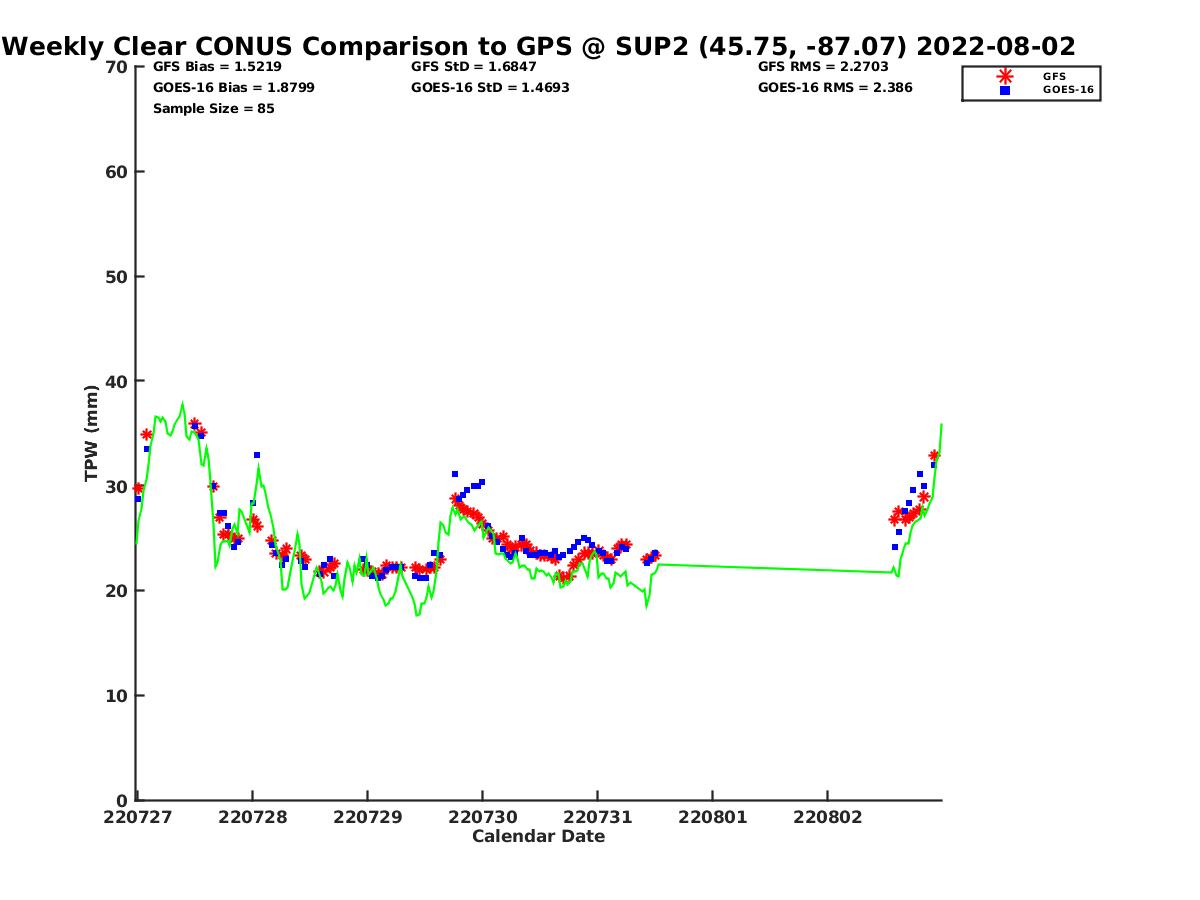Click the TPW (mm) y-axis label

92,433
